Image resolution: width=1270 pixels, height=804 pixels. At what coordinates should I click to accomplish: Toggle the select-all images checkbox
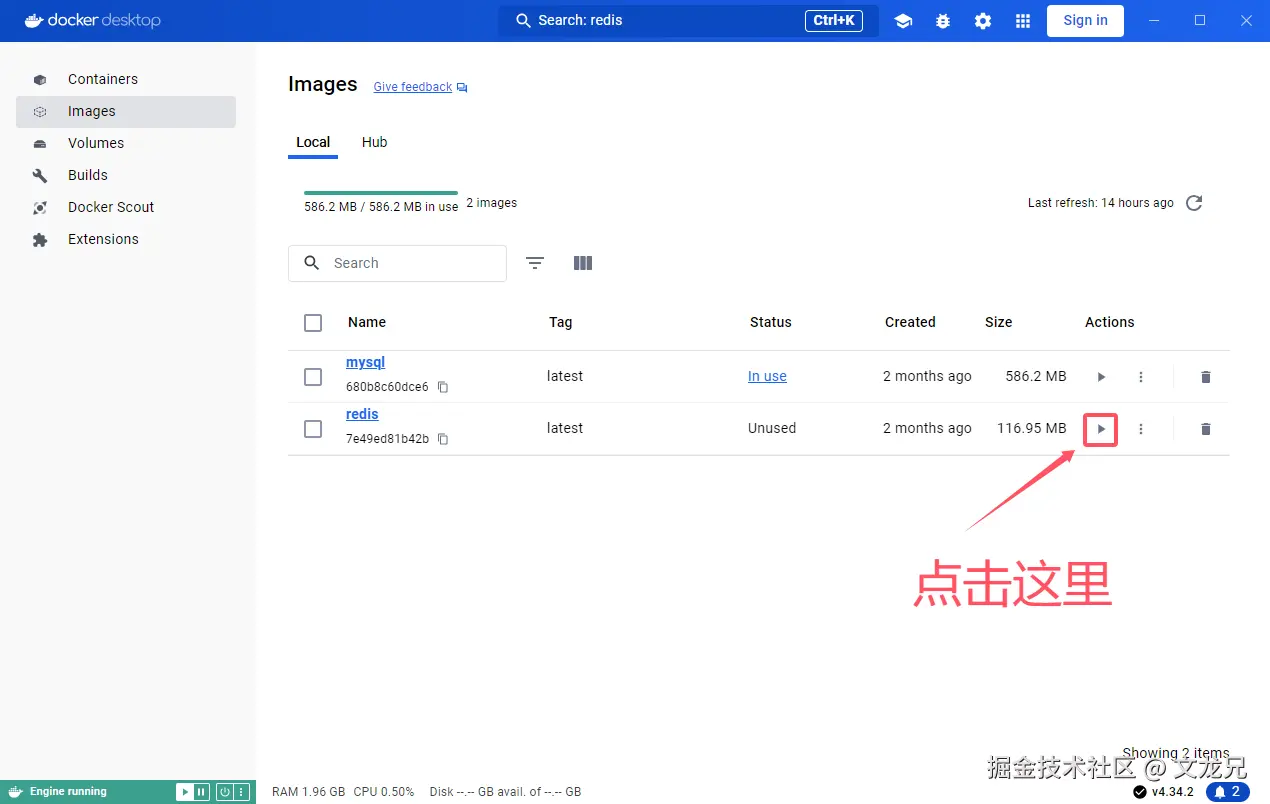point(313,323)
